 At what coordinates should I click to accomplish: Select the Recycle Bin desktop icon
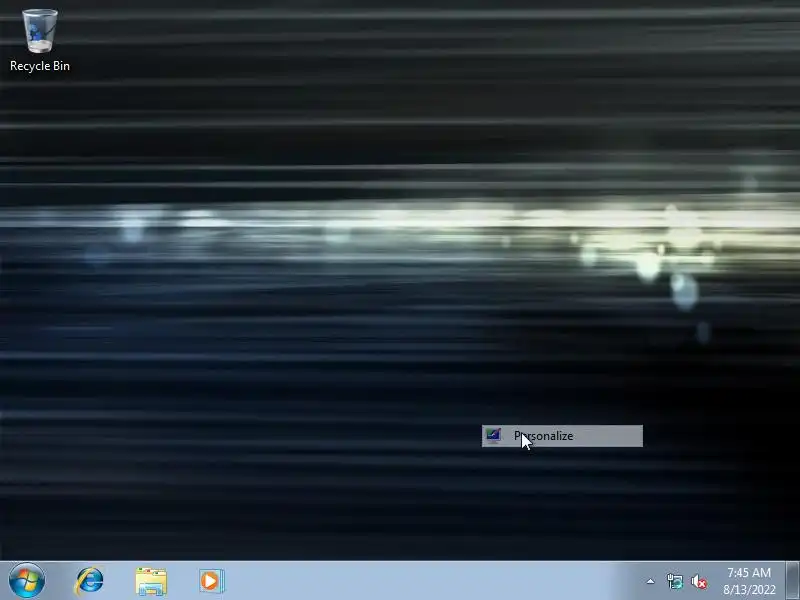pyautogui.click(x=40, y=40)
